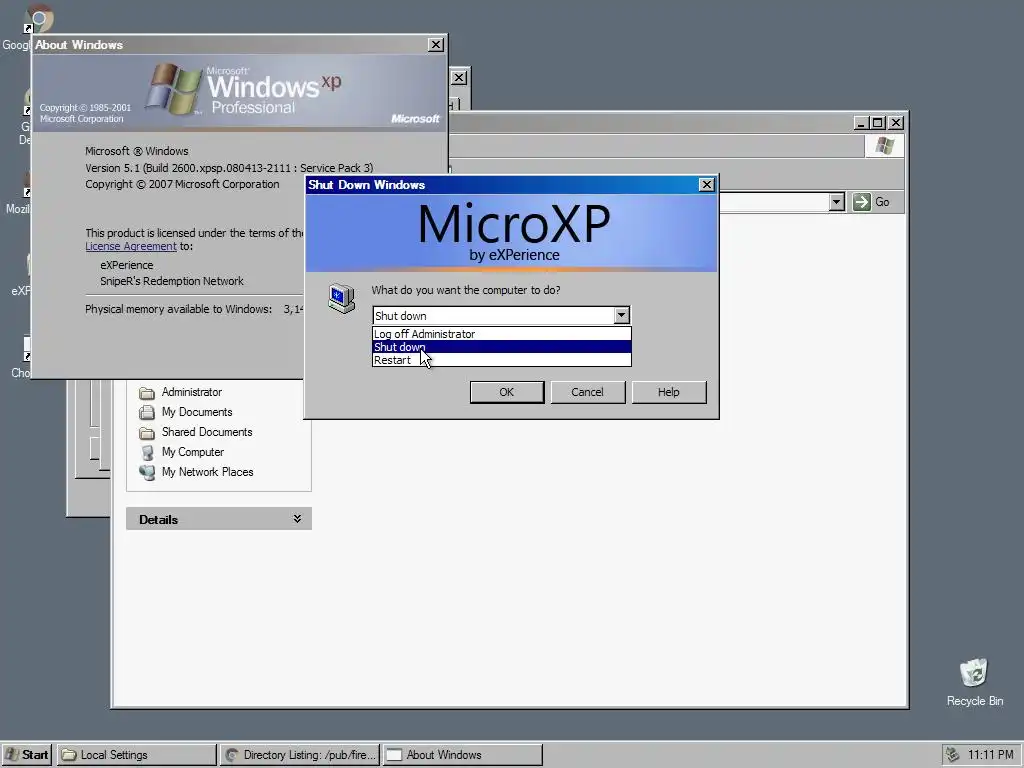1024x768 pixels.
Task: Click the system tray network icon
Action: [953, 754]
